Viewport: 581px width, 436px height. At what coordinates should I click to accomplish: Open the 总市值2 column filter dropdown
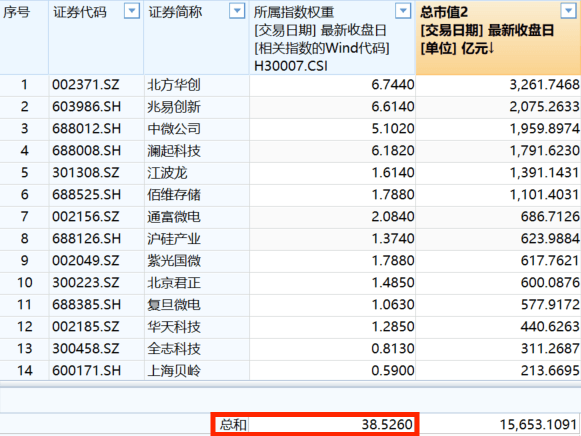[569, 11]
